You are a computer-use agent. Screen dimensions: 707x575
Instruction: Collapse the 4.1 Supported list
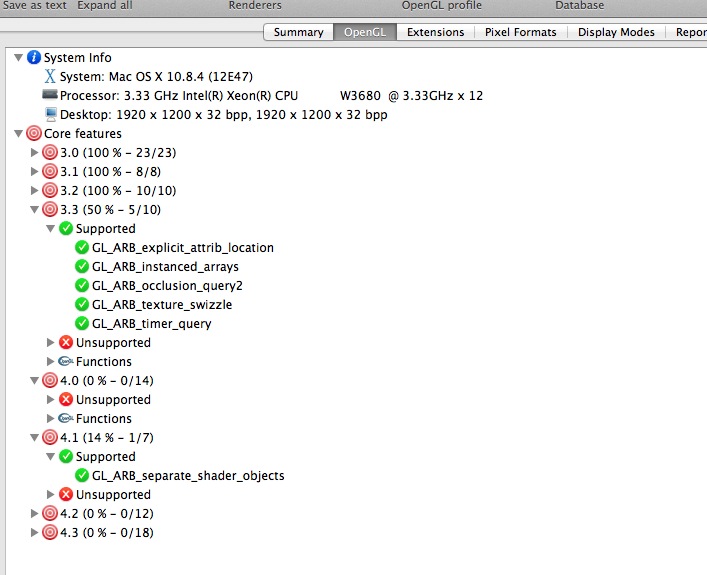pyautogui.click(x=50, y=456)
